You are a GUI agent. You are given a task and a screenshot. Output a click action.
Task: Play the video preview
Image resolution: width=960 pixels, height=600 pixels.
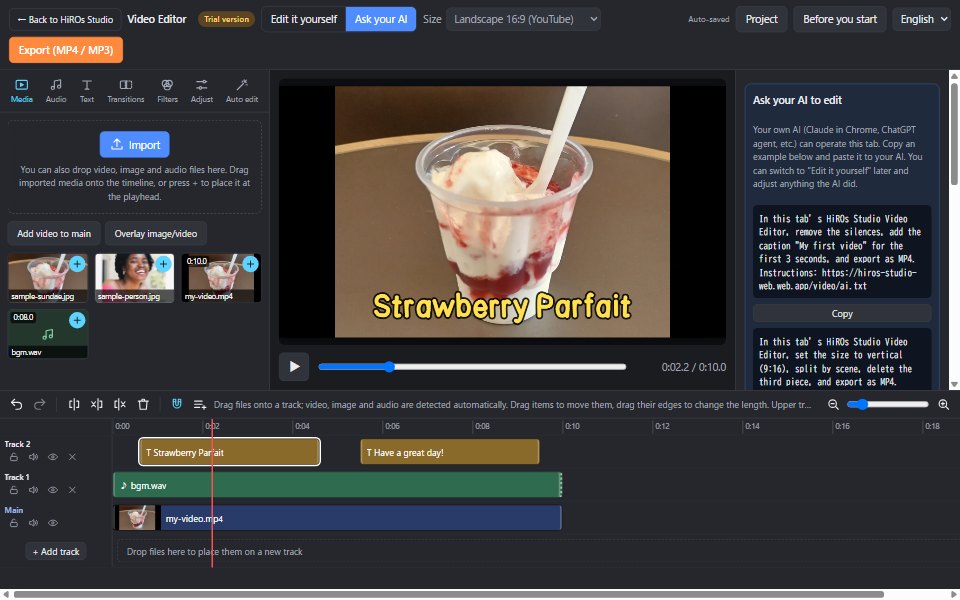point(294,367)
